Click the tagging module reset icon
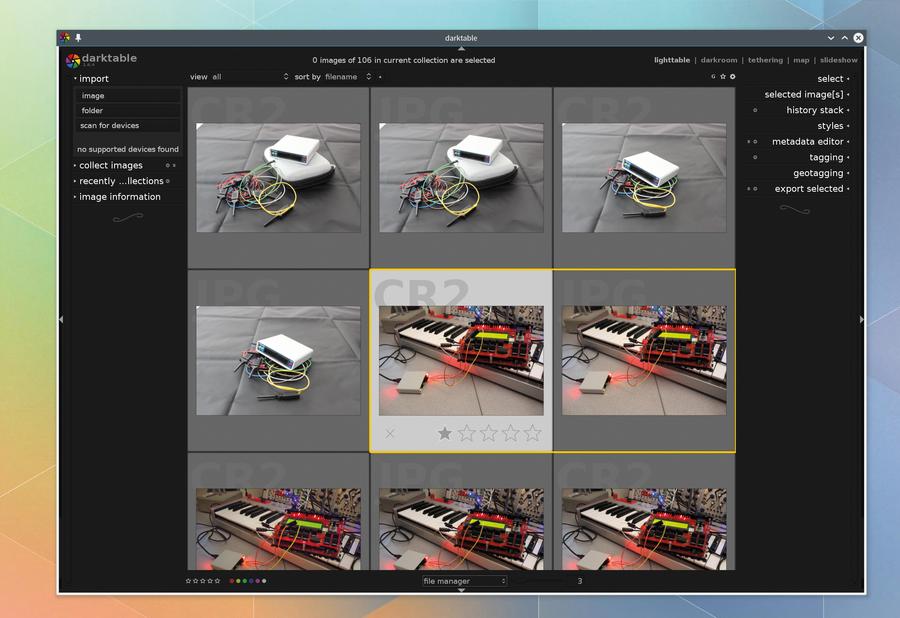 pyautogui.click(x=755, y=157)
